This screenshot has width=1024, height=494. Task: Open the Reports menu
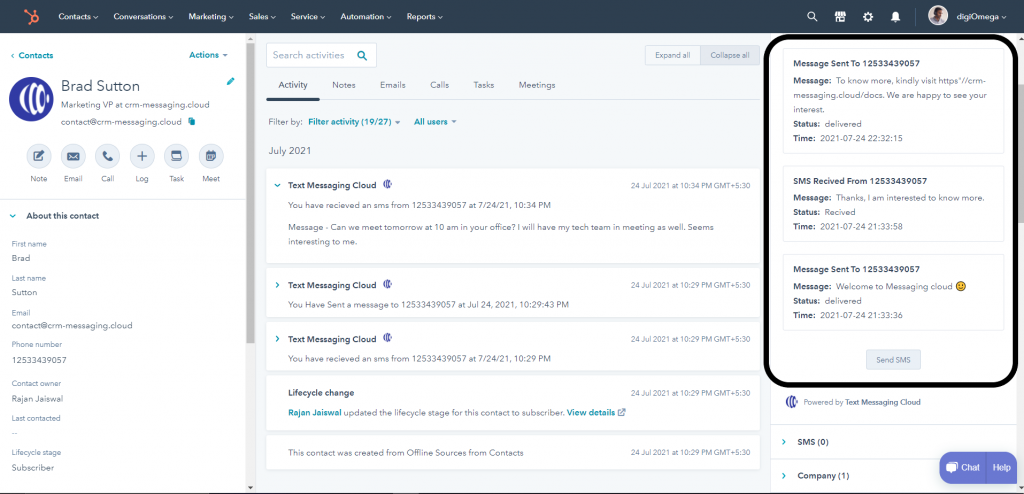[424, 17]
